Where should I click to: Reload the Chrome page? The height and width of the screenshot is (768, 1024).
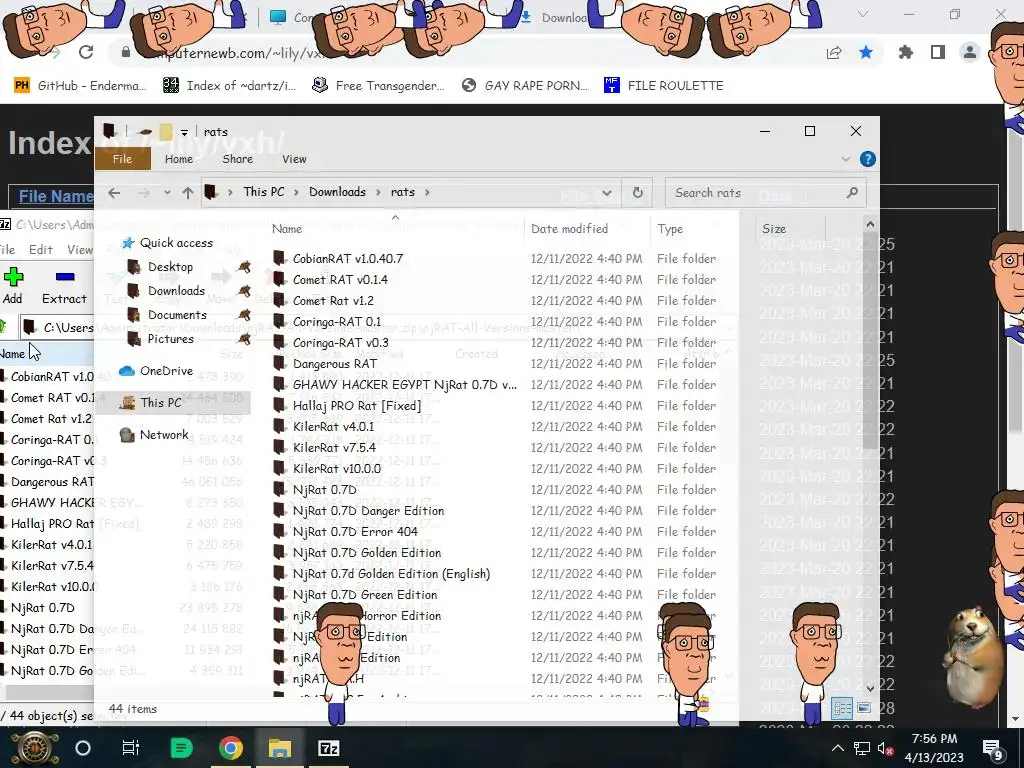pos(86,52)
